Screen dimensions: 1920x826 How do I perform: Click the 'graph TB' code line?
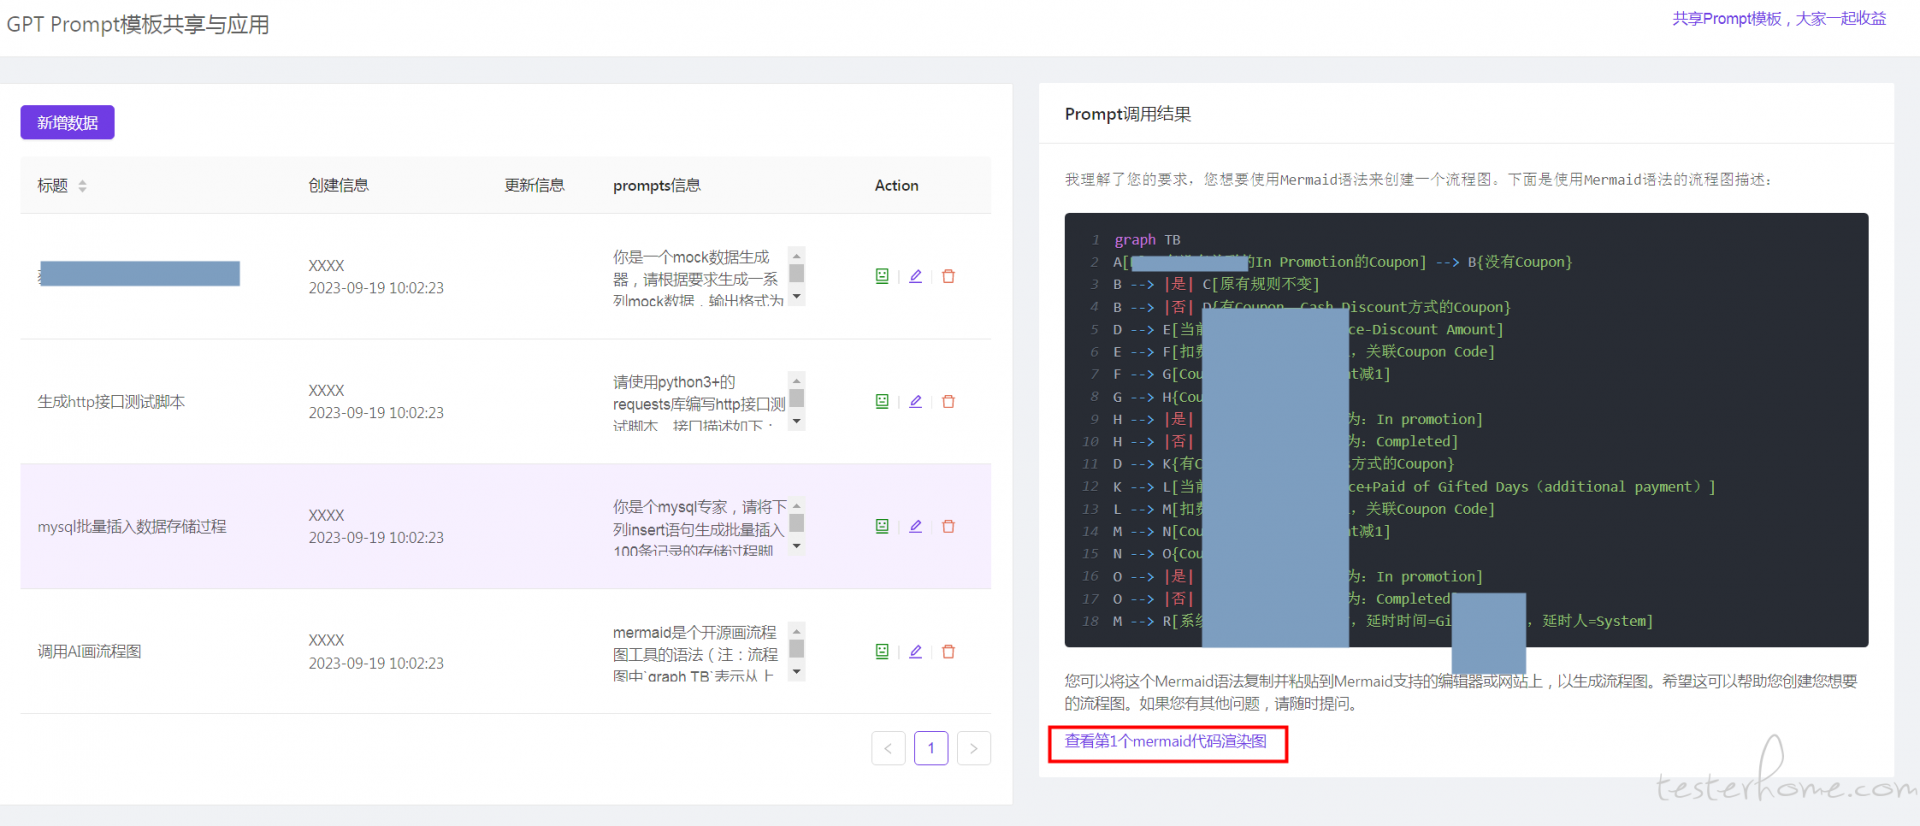coord(1148,240)
